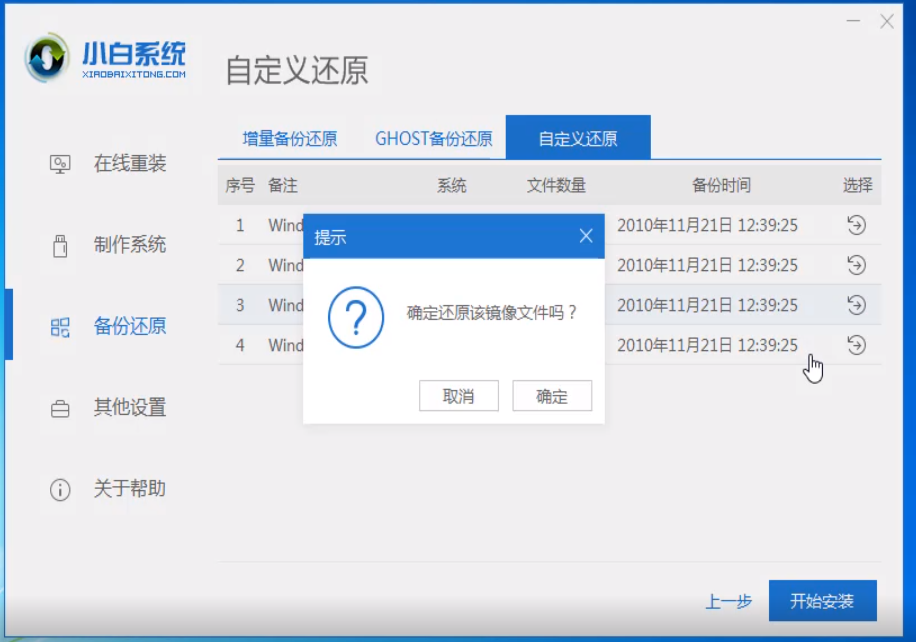
Task: Open 关于帮助 in the sidebar
Action: pos(110,489)
